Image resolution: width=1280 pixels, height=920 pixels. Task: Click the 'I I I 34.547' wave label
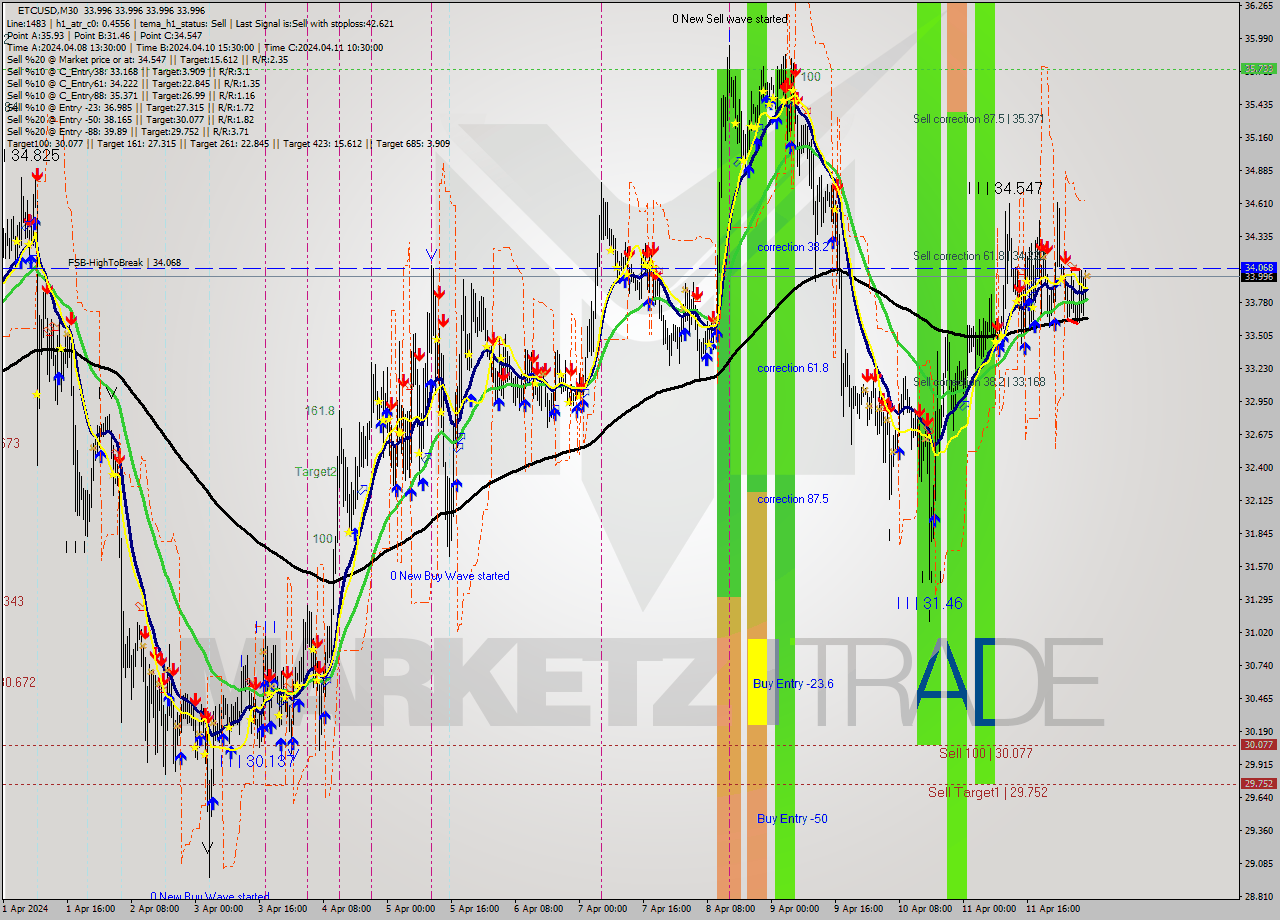pyautogui.click(x=1006, y=188)
